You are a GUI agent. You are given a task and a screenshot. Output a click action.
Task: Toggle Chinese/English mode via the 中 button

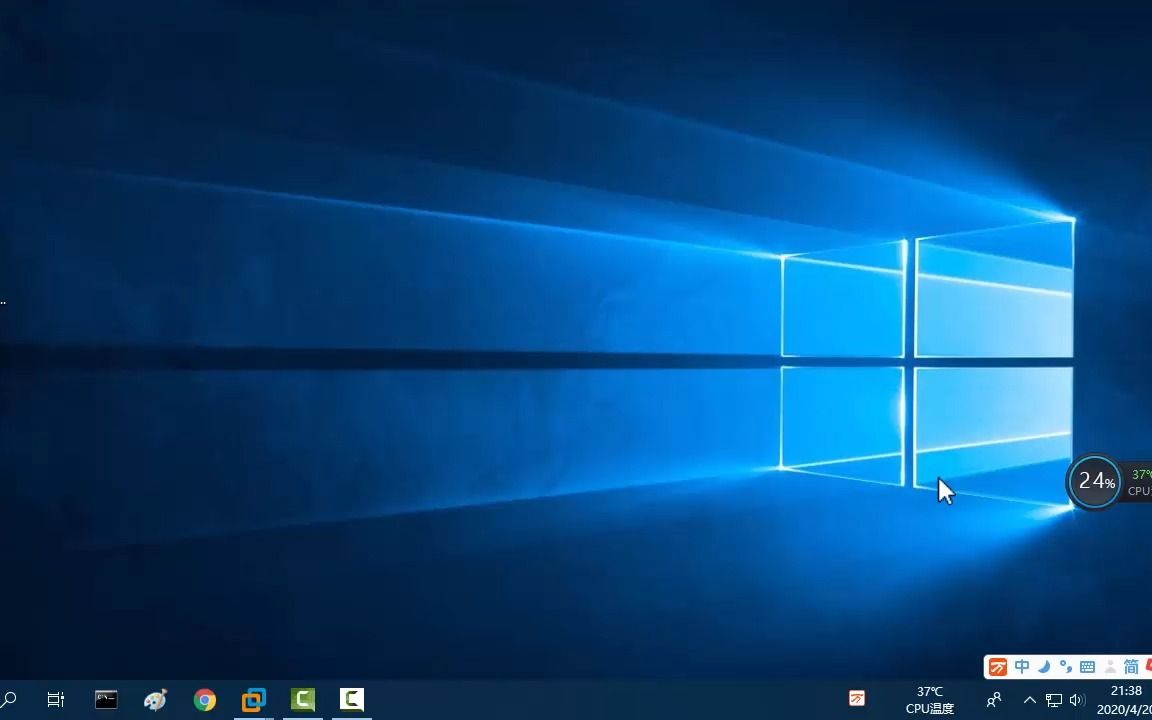tap(1022, 667)
